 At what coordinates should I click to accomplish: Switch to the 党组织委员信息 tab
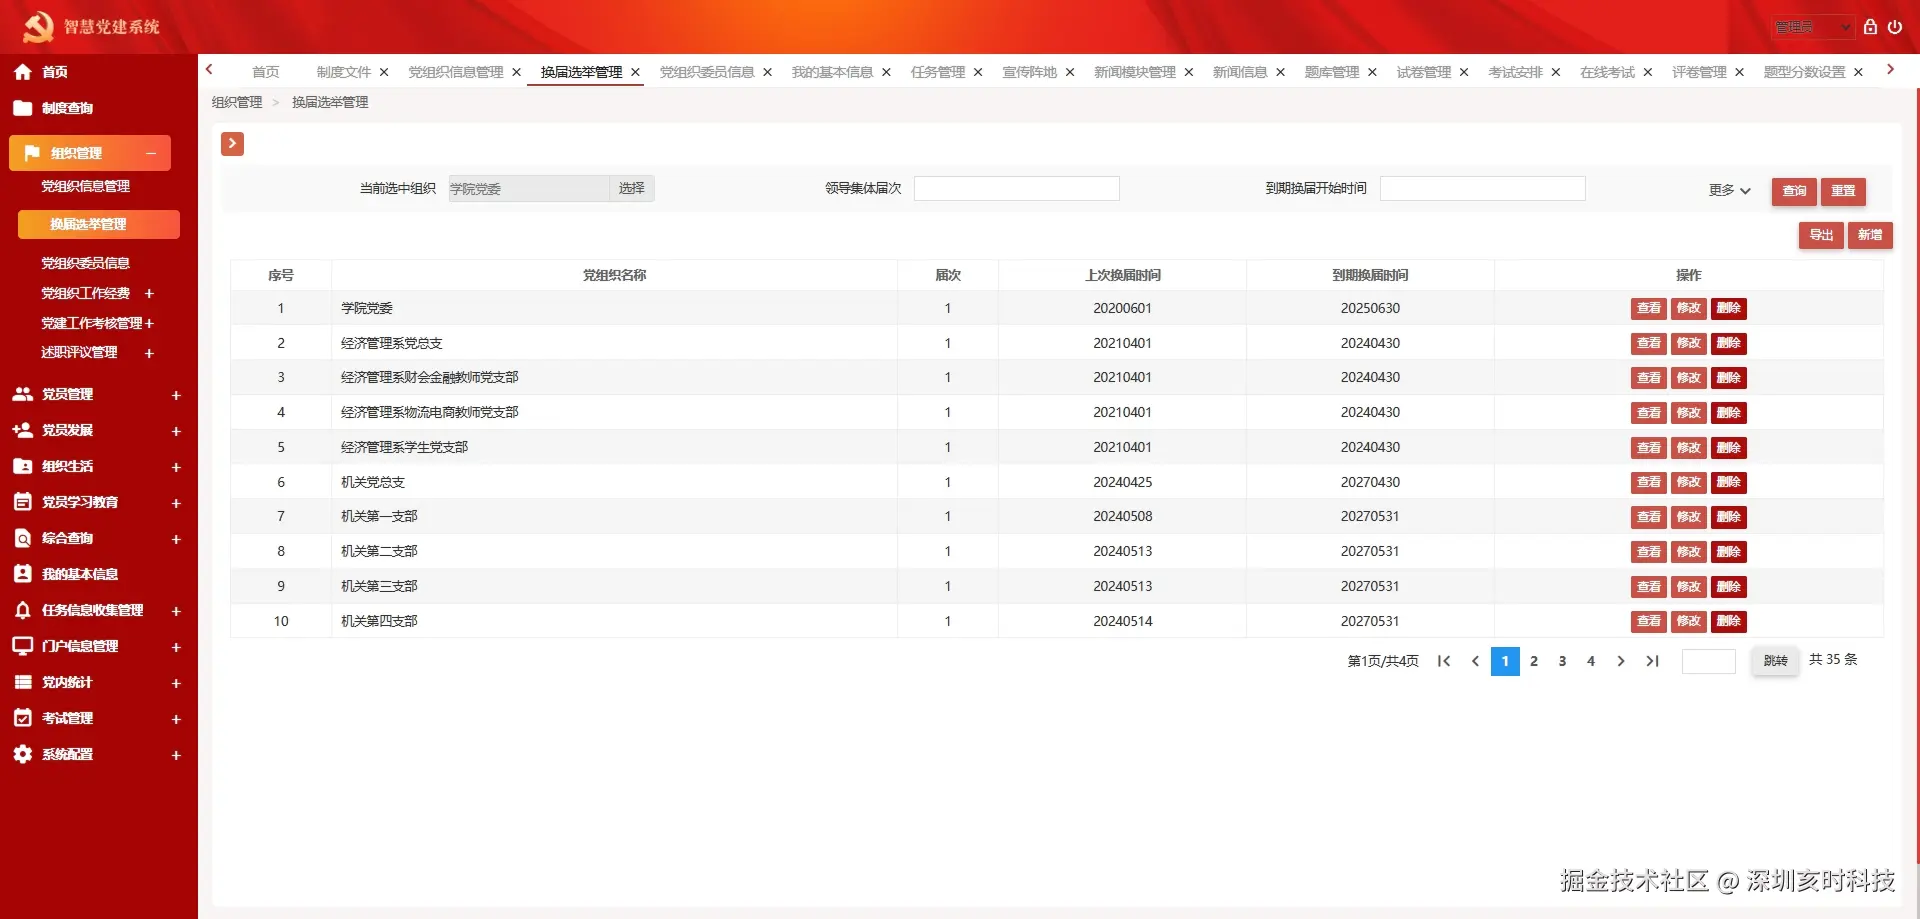707,72
